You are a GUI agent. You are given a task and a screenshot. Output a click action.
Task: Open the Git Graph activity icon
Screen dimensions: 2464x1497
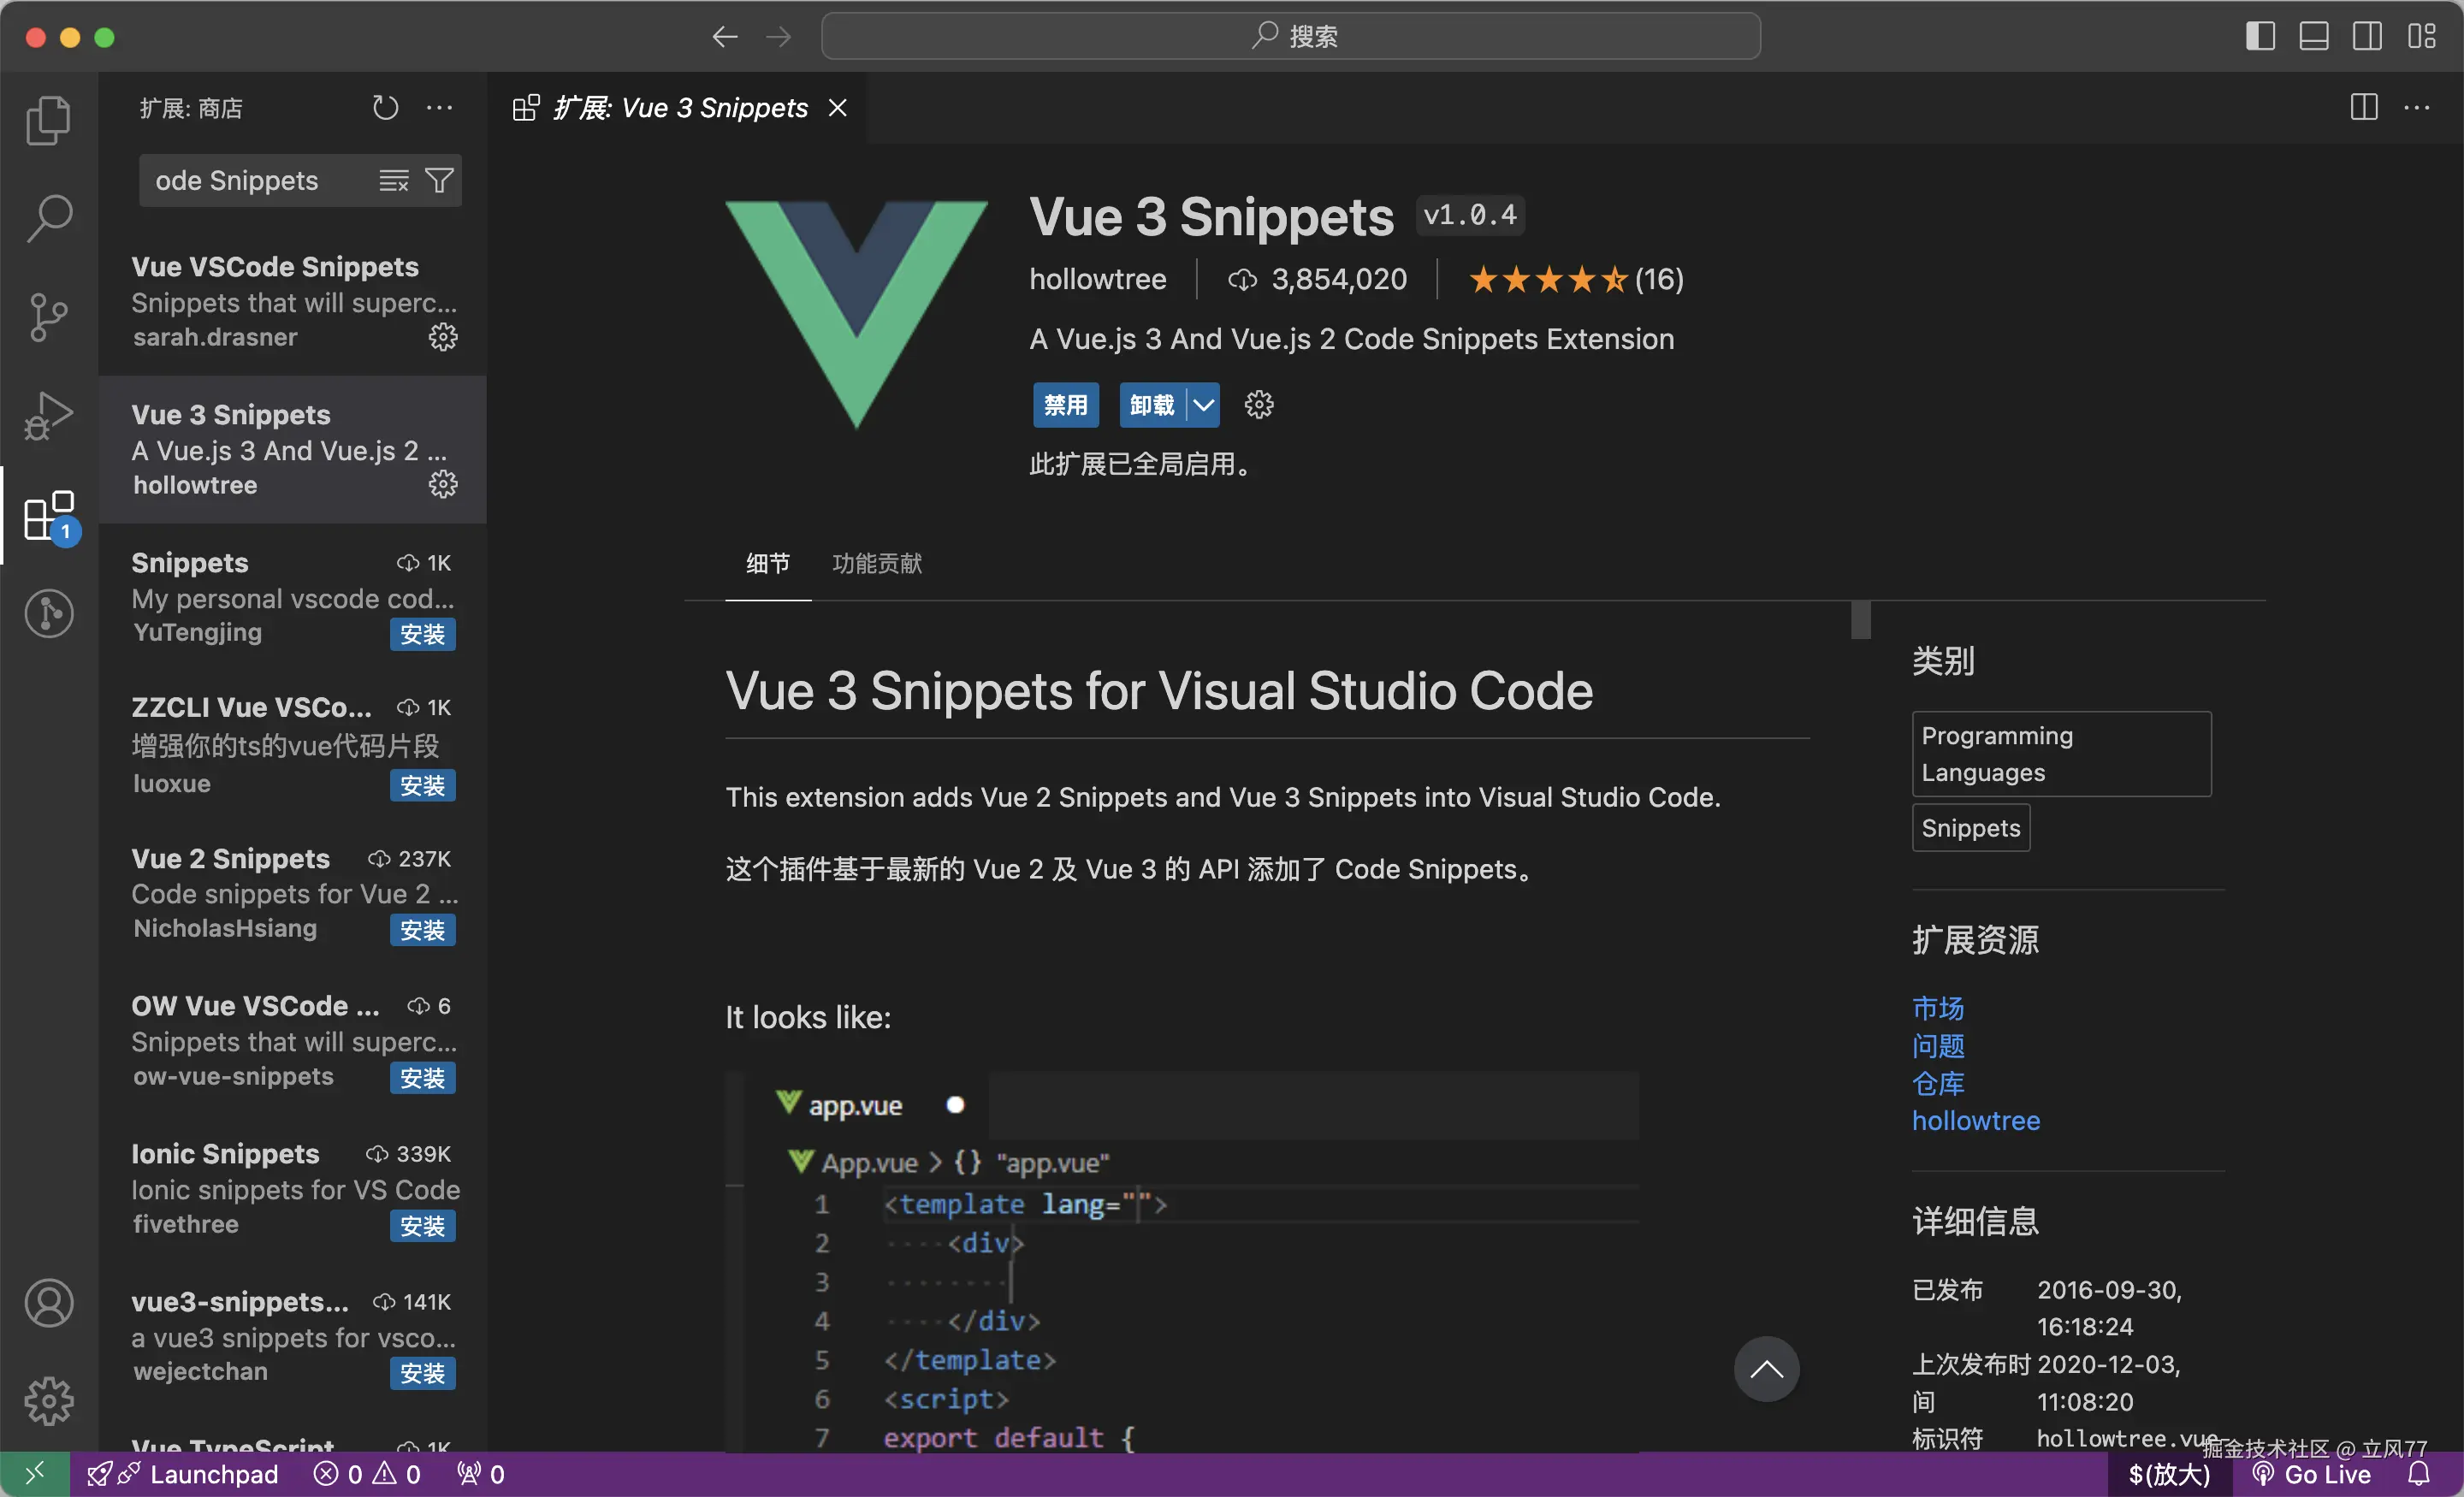click(x=48, y=613)
